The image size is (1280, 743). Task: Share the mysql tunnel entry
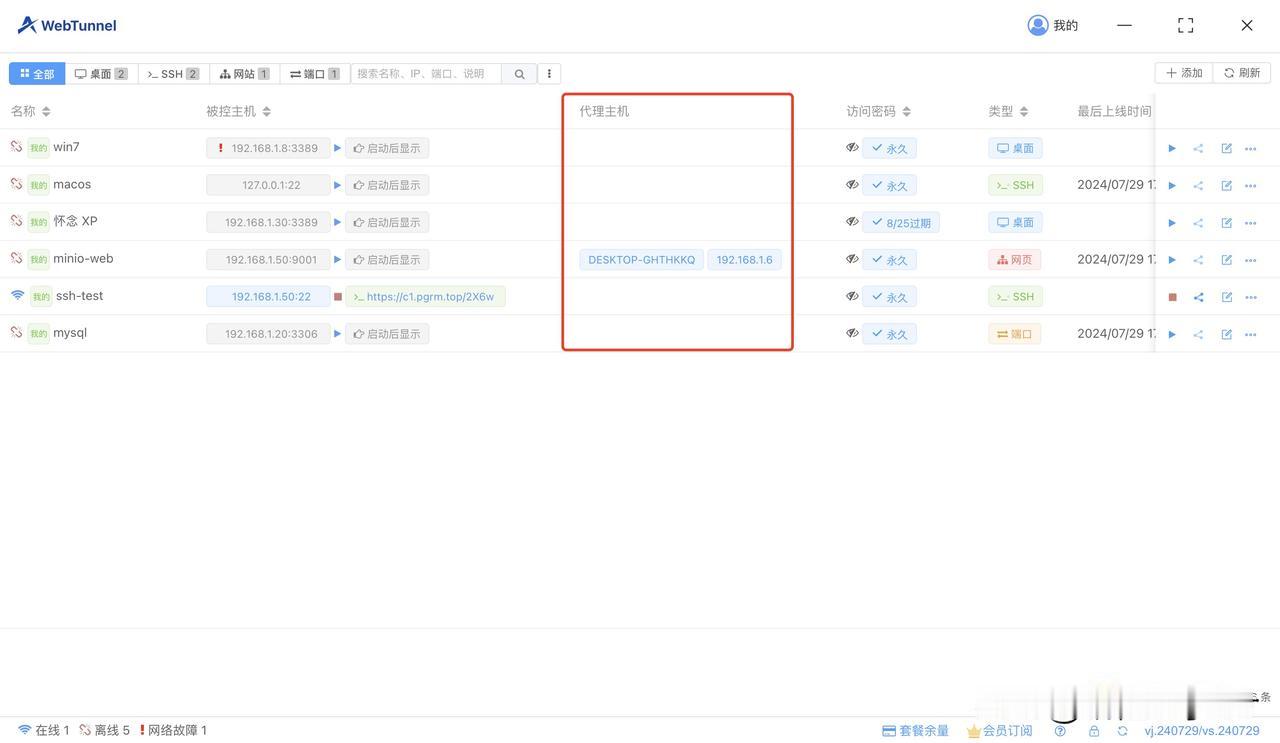point(1198,334)
